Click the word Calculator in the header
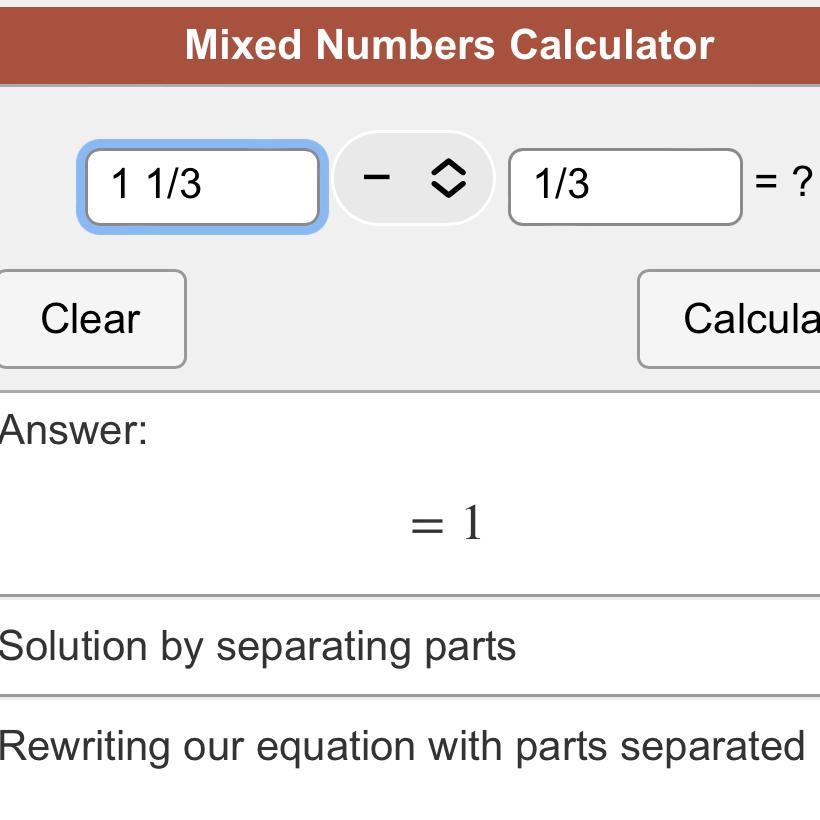Viewport: 820px width, 820px height. point(611,45)
